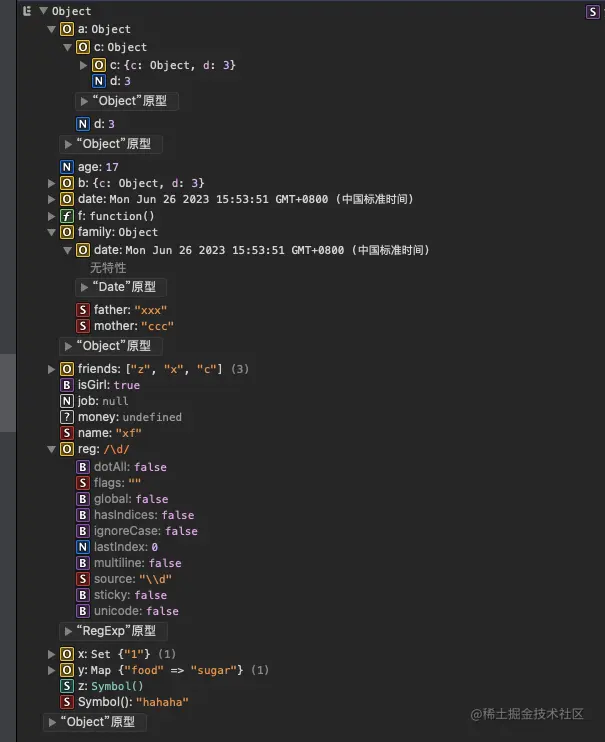The width and height of the screenshot is (605, 742).
Task: Click the boolean icon beside 'isGirl: true'
Action: (67, 385)
